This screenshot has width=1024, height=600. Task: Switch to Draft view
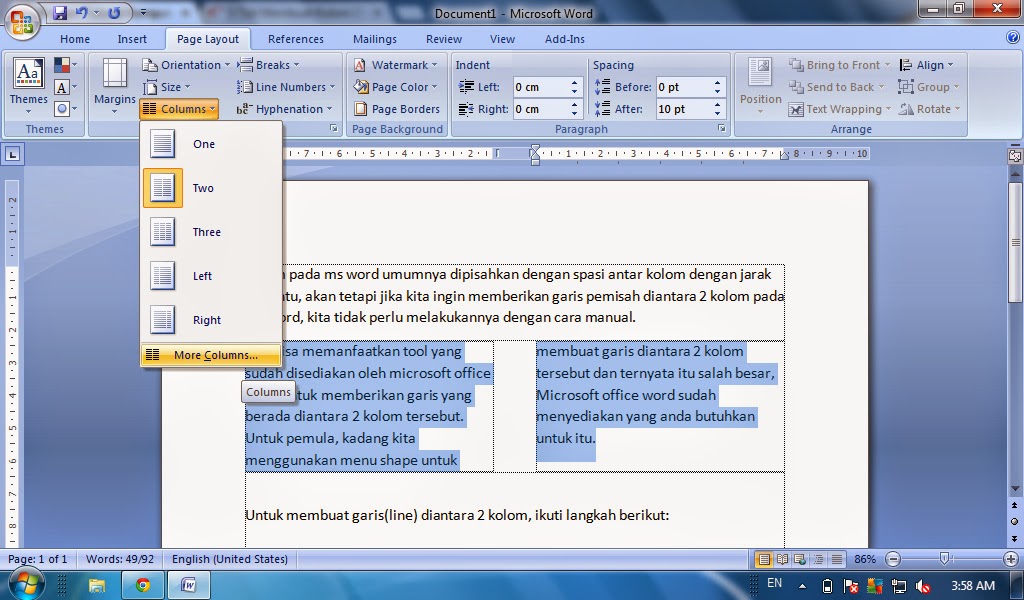pyautogui.click(x=837, y=559)
